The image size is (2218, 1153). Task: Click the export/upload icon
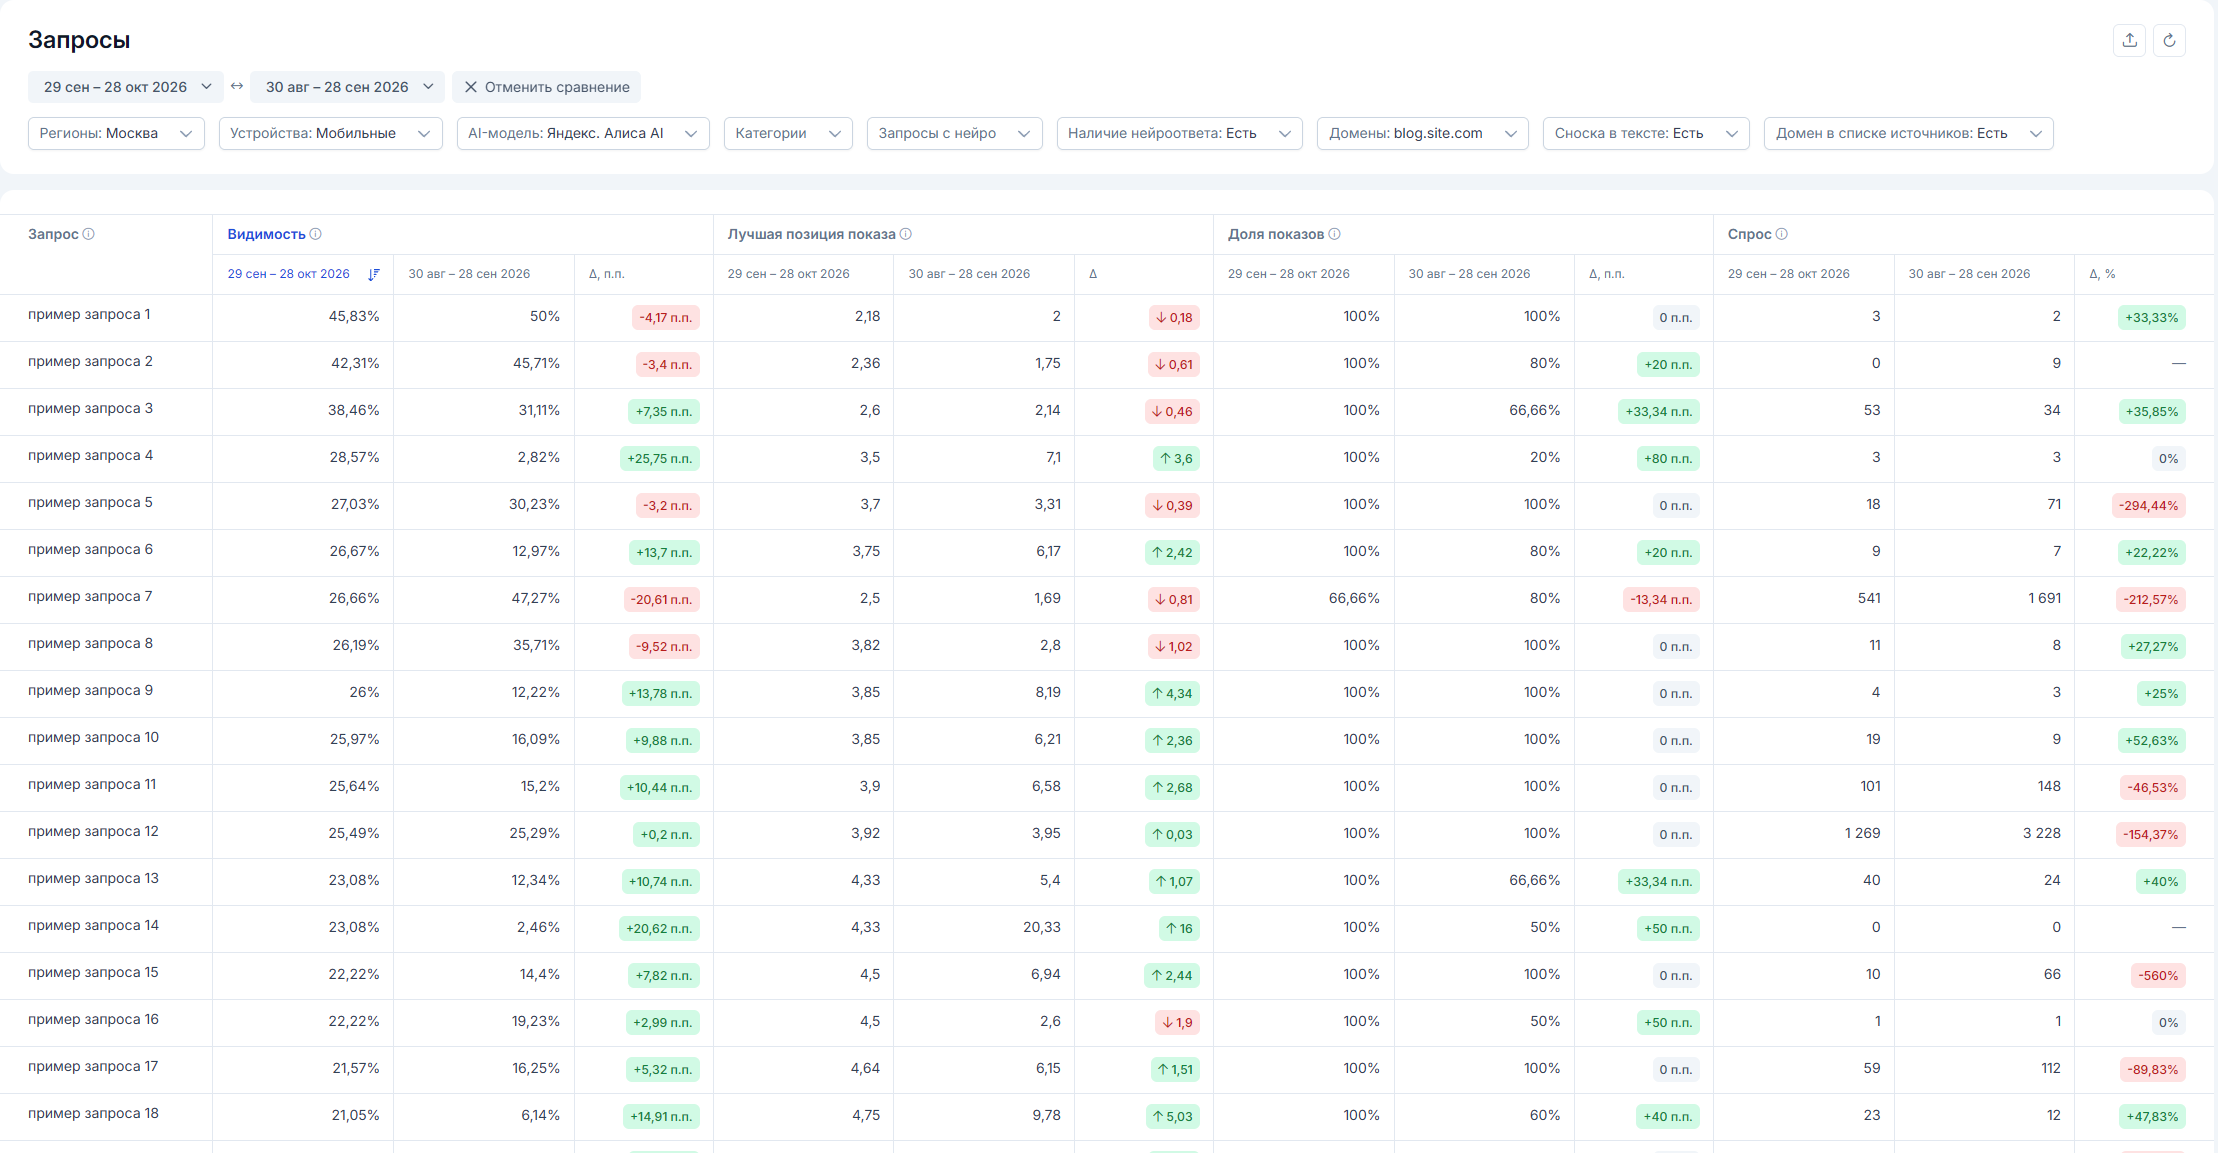tap(2129, 40)
